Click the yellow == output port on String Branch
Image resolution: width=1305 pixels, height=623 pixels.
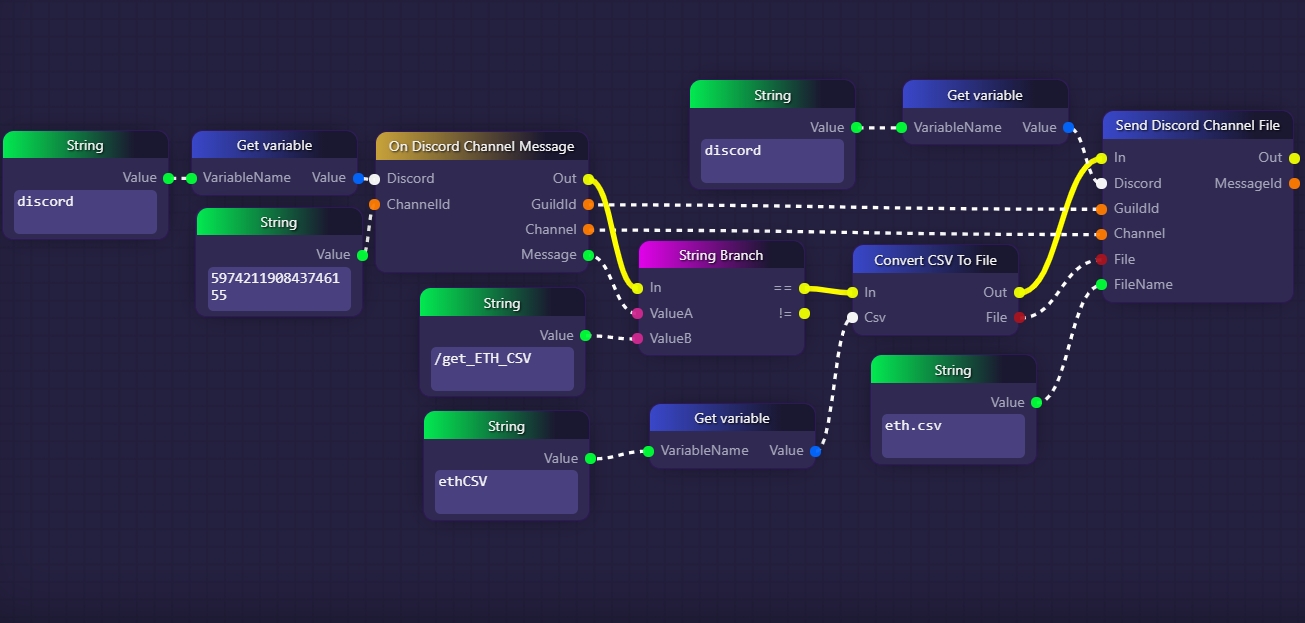[804, 288]
